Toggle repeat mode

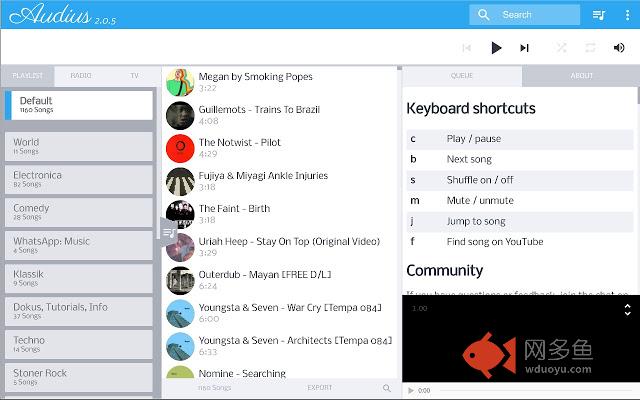tap(590, 48)
